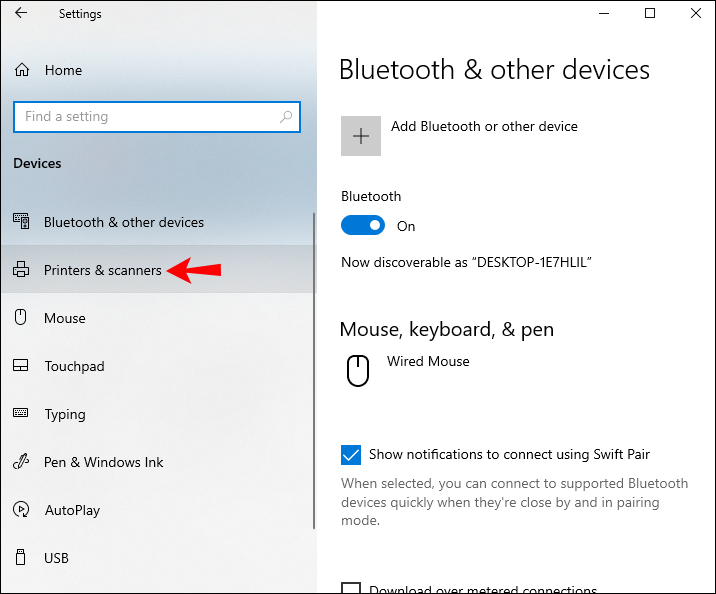Click the Mouse sidebar icon
The width and height of the screenshot is (716, 594).
click(21, 318)
